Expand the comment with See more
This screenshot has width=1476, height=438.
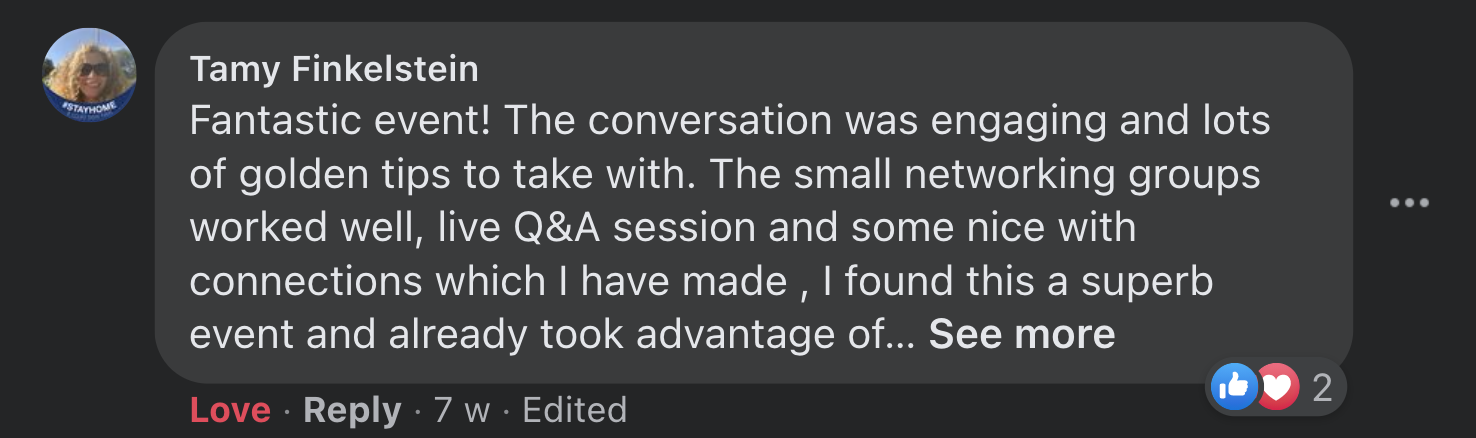coord(1021,334)
